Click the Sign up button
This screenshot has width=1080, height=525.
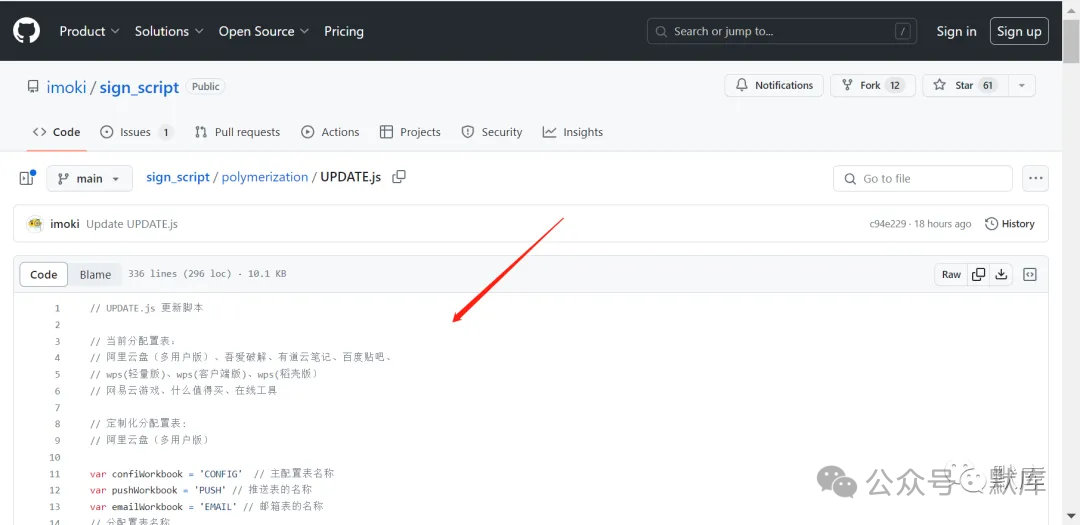point(1019,31)
